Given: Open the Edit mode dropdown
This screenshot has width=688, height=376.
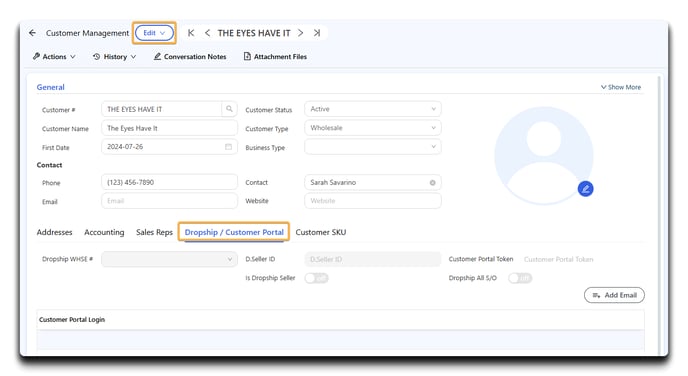Looking at the screenshot, I should tap(154, 33).
